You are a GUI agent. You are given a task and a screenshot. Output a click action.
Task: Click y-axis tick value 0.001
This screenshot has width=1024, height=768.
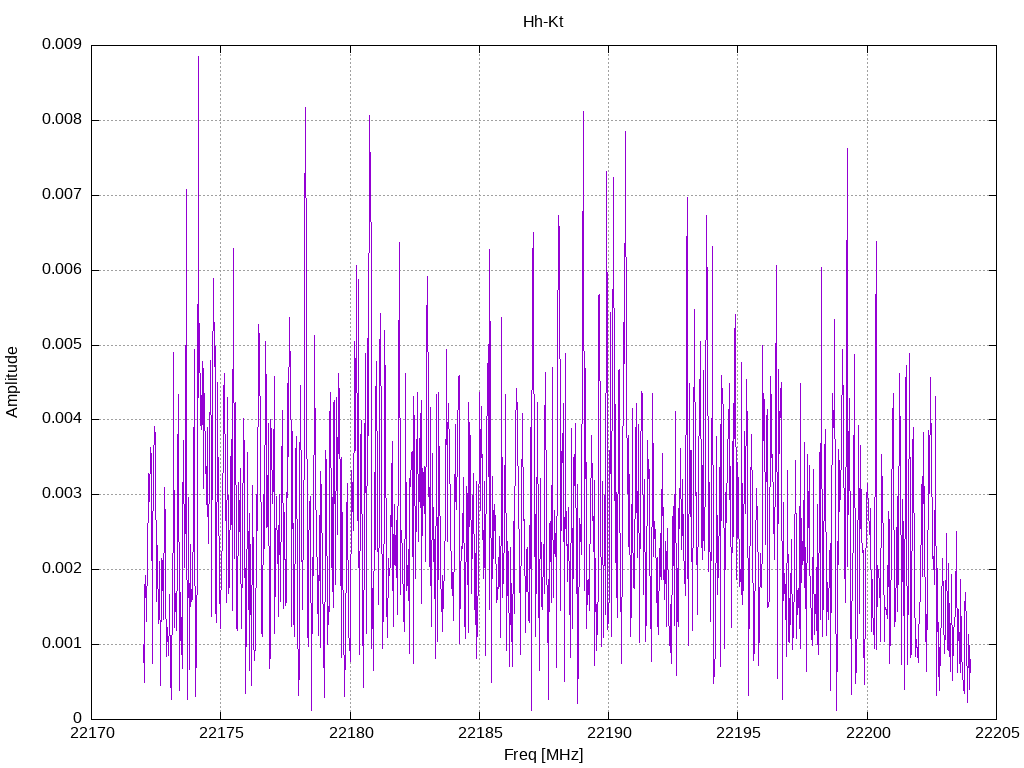61,643
